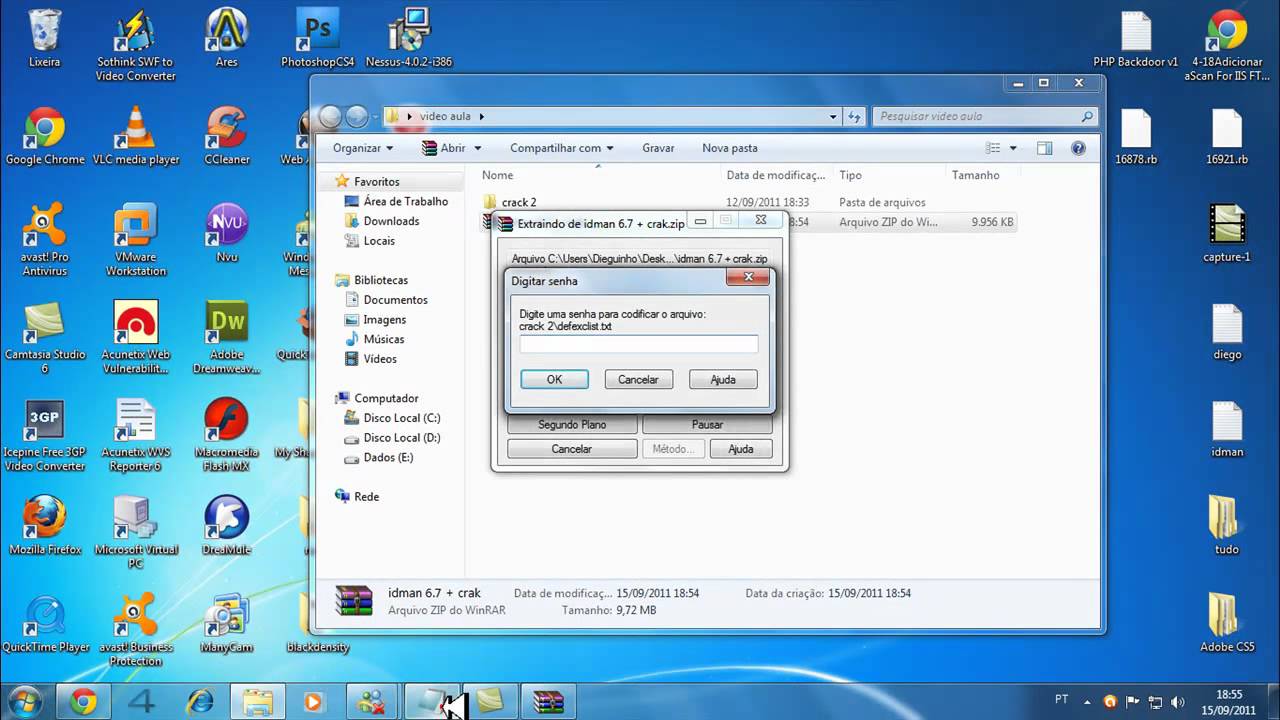Image resolution: width=1280 pixels, height=720 pixels.
Task: Open the Organizar dropdown menu
Action: pyautogui.click(x=363, y=148)
